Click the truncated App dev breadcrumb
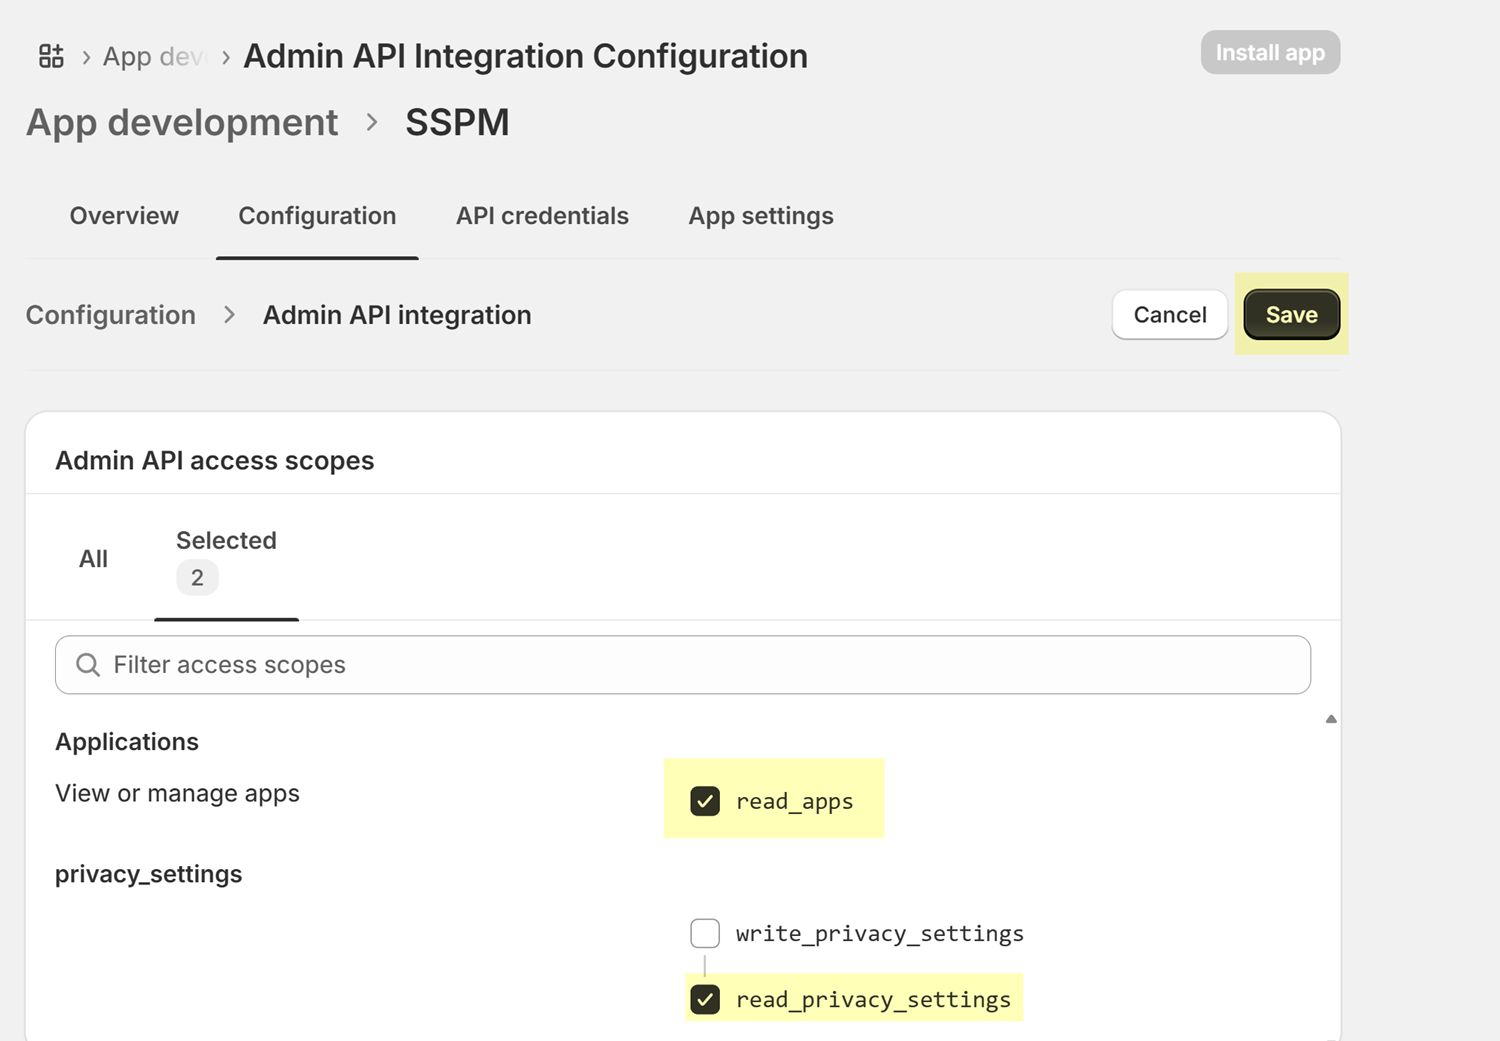The height and width of the screenshot is (1041, 1500). (x=154, y=57)
